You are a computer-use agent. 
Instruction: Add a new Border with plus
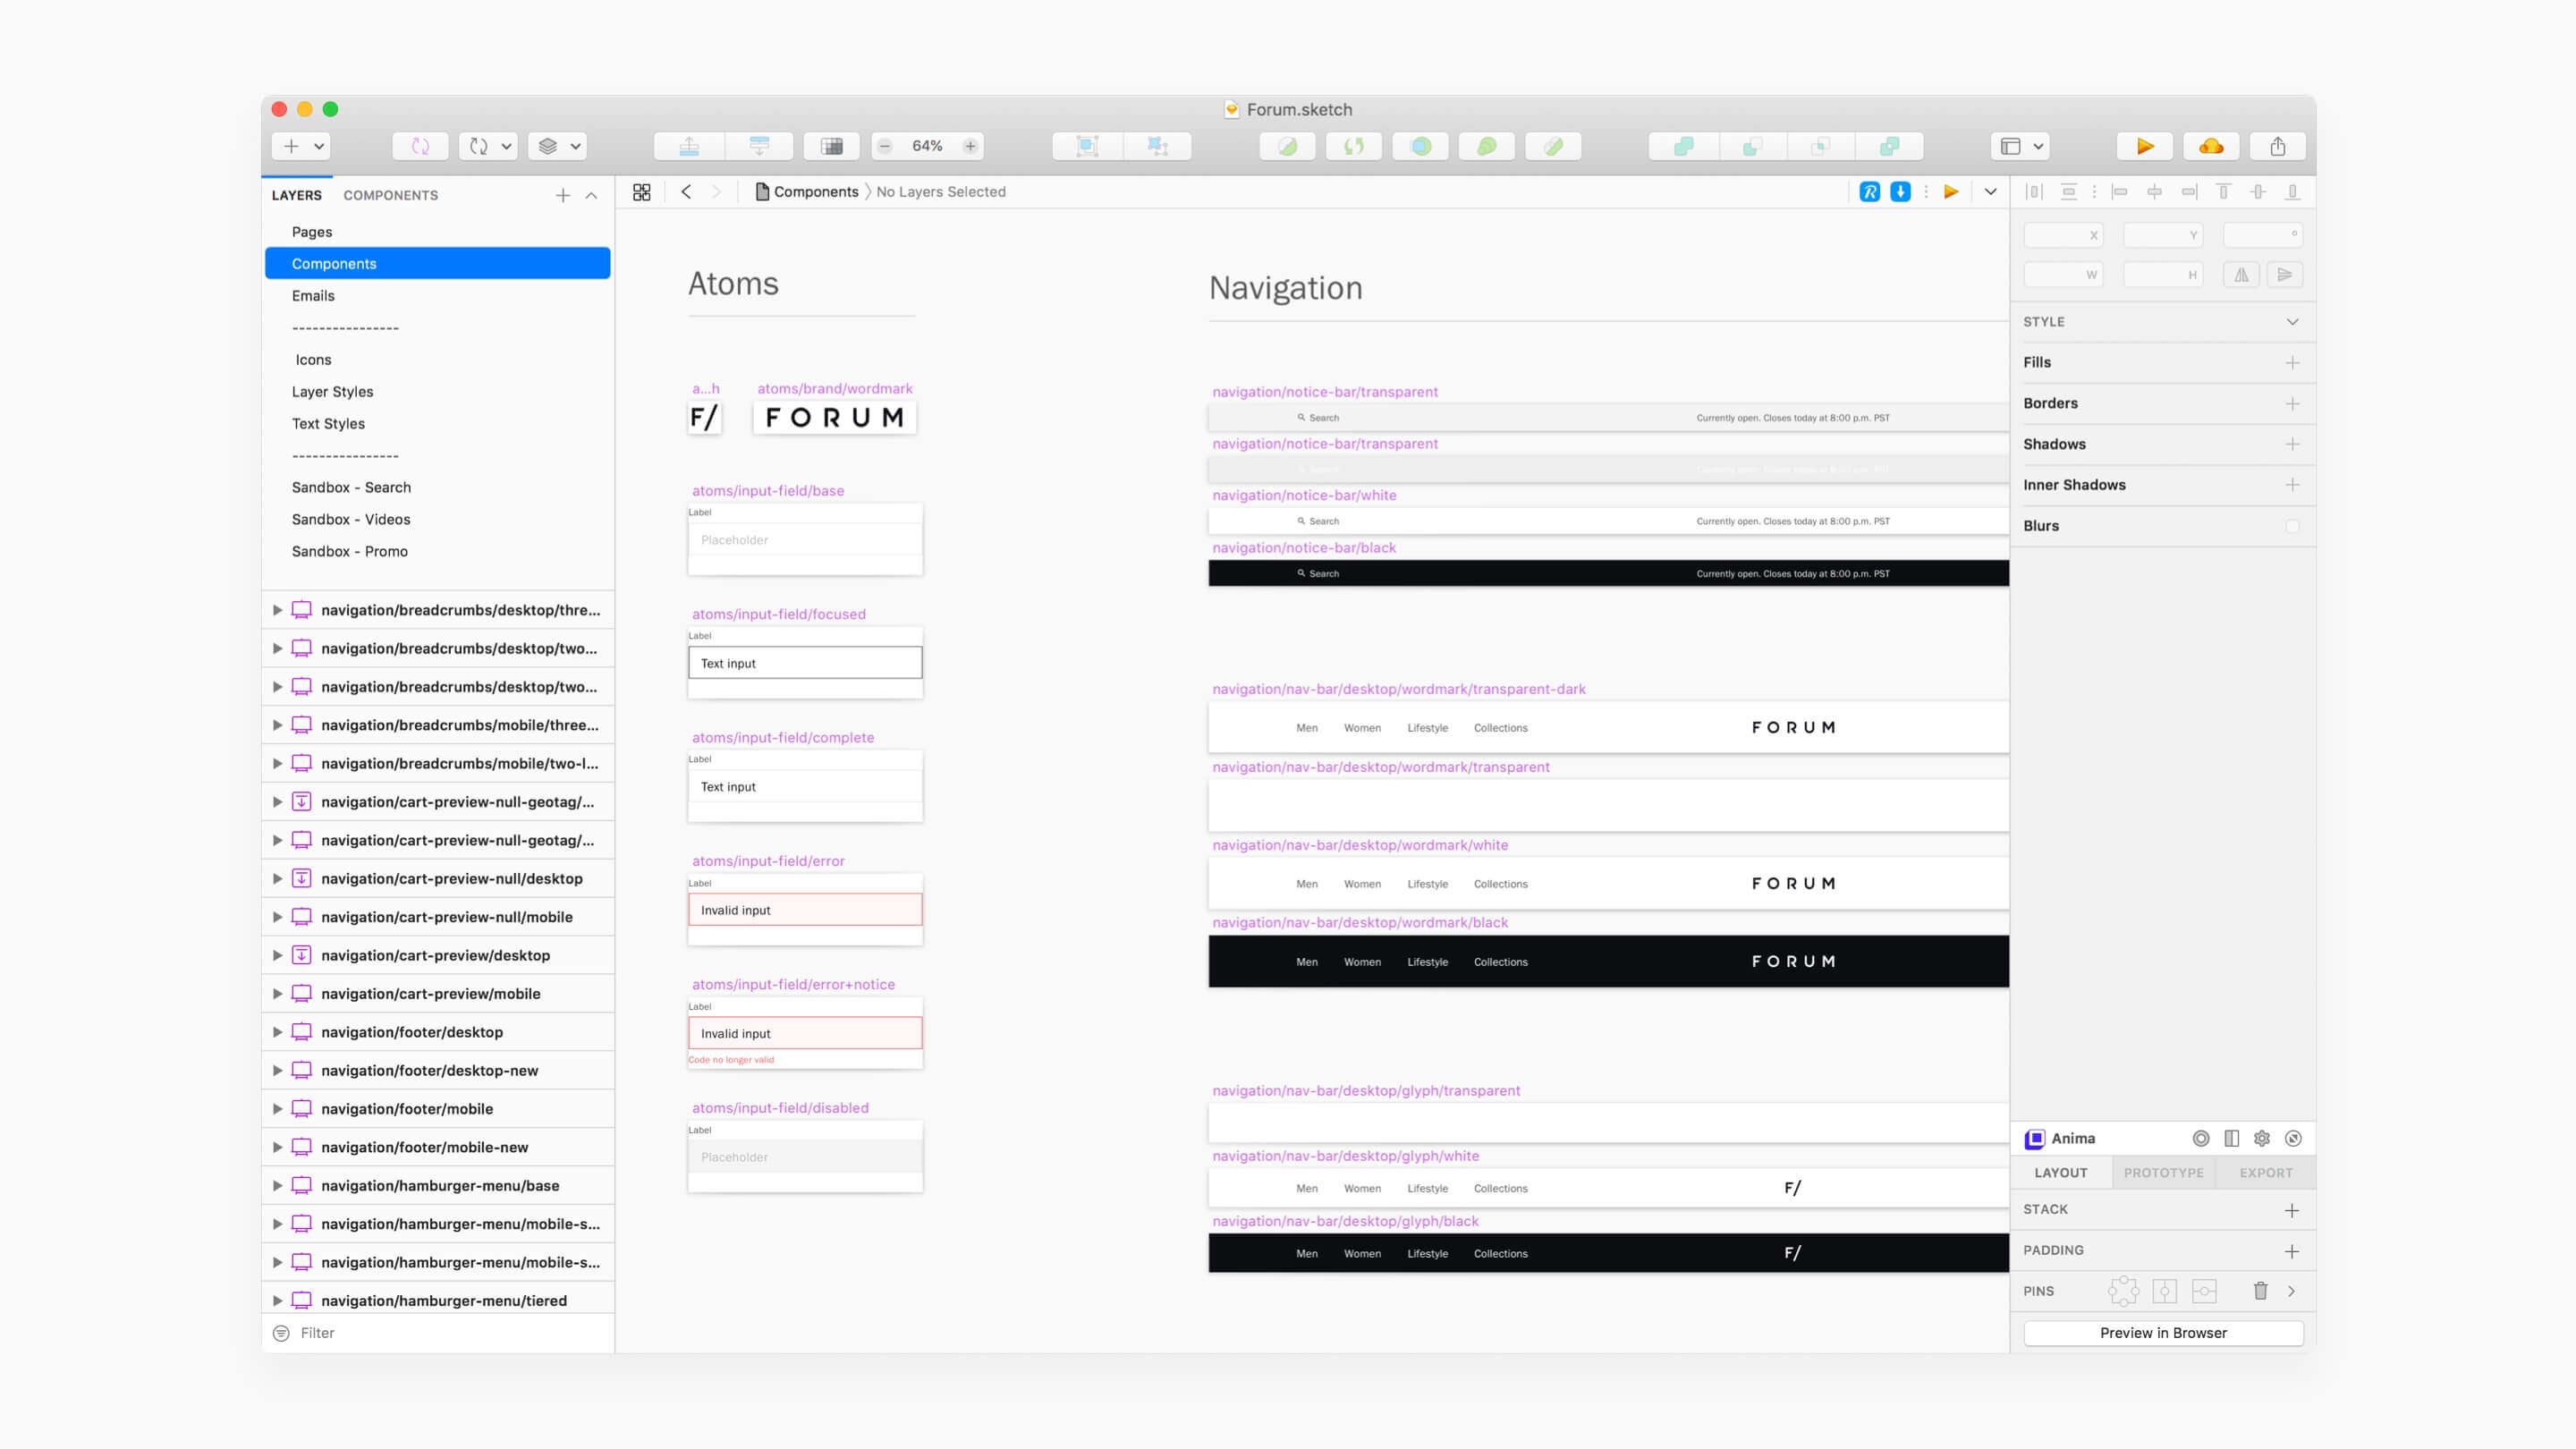click(x=2292, y=404)
